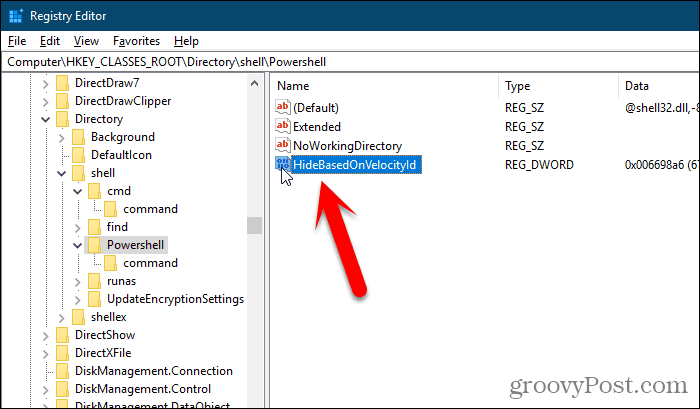Click the registry path address bar
The width and height of the screenshot is (700, 409).
pos(350,62)
